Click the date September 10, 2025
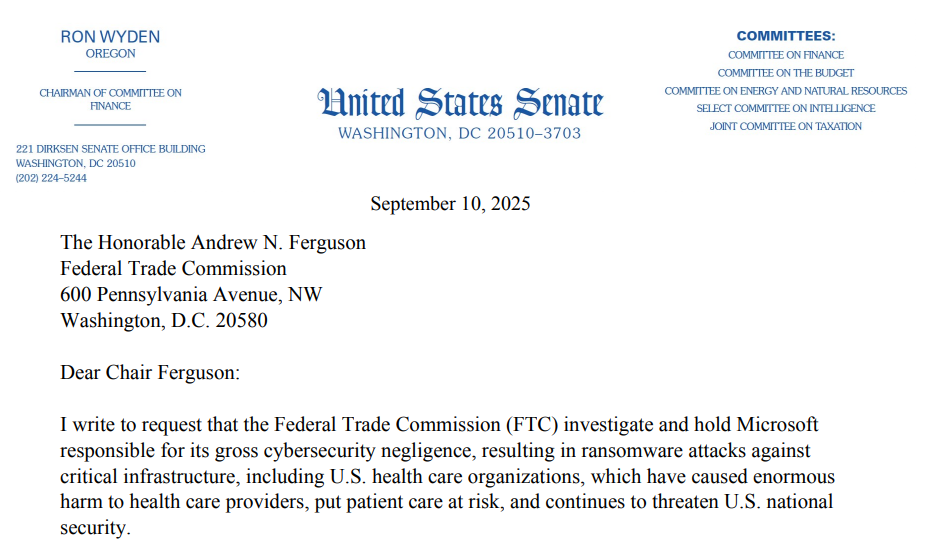934x555 pixels. [x=450, y=204]
